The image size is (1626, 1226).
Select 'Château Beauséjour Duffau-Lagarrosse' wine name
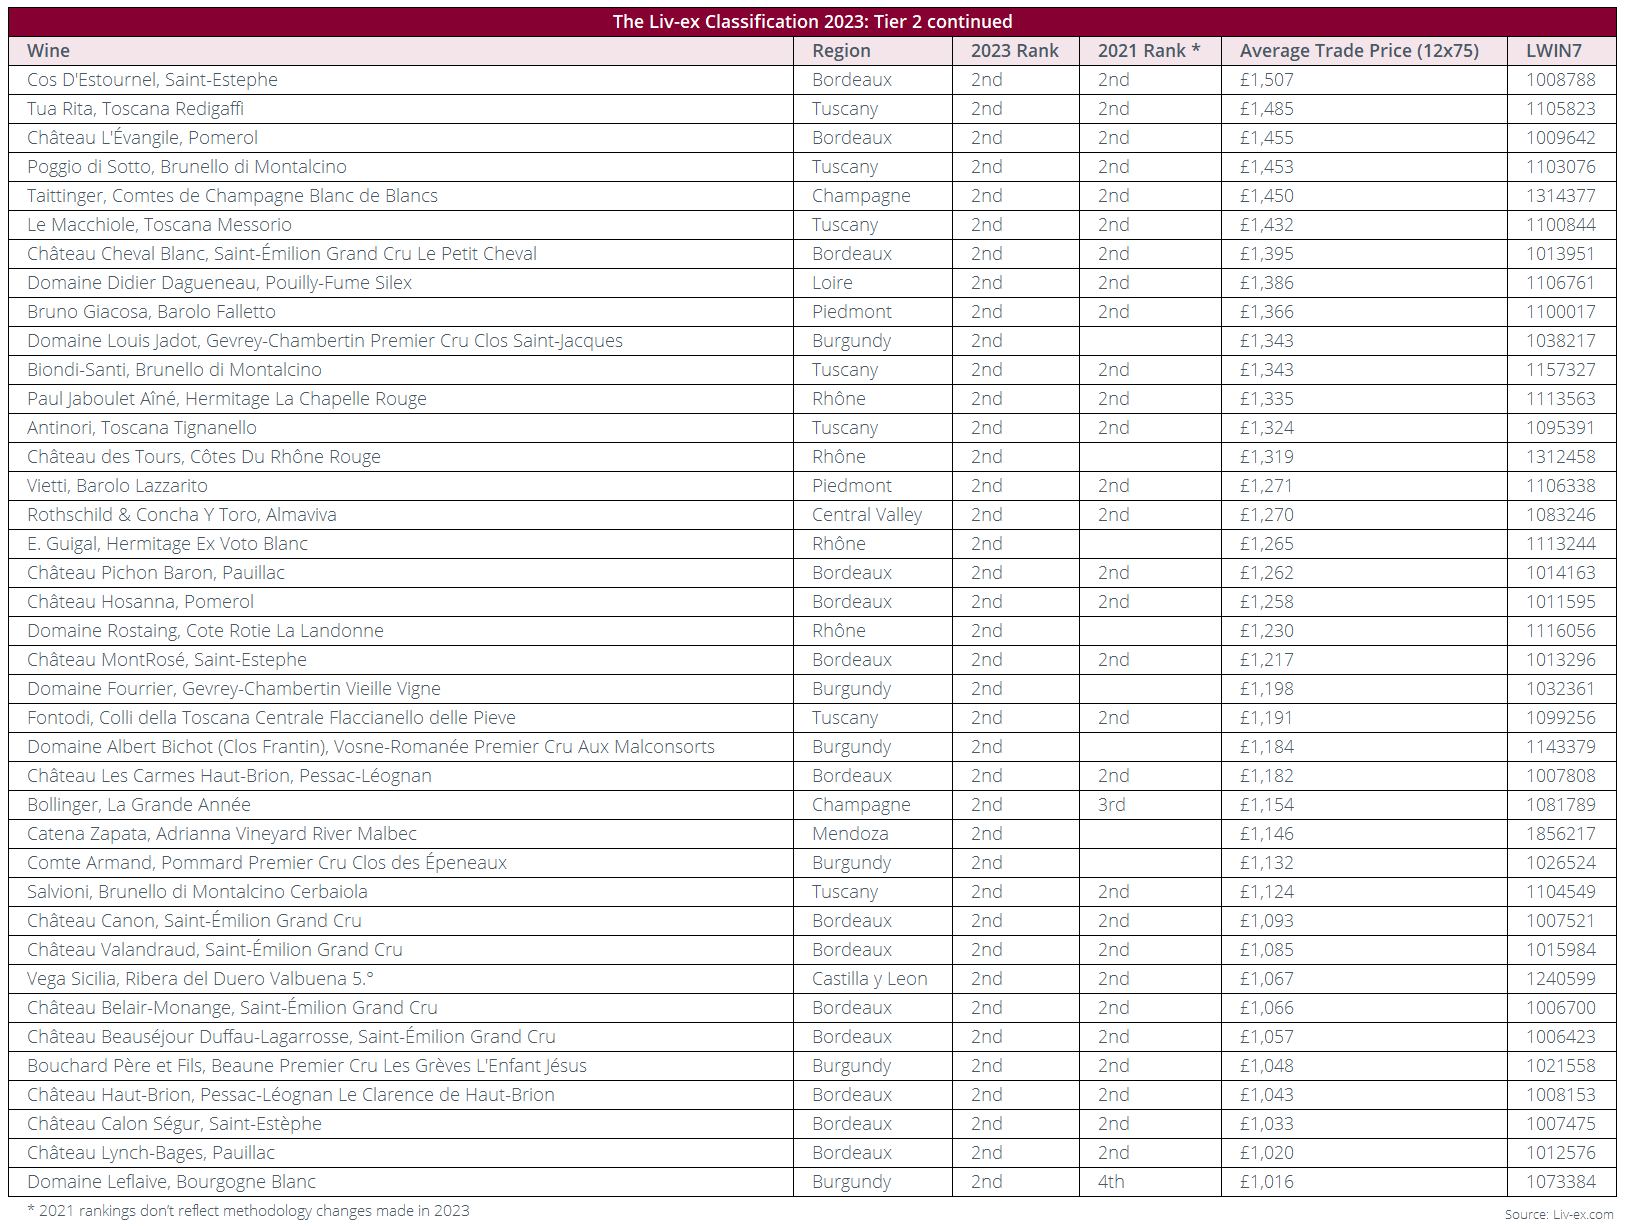(x=291, y=1037)
